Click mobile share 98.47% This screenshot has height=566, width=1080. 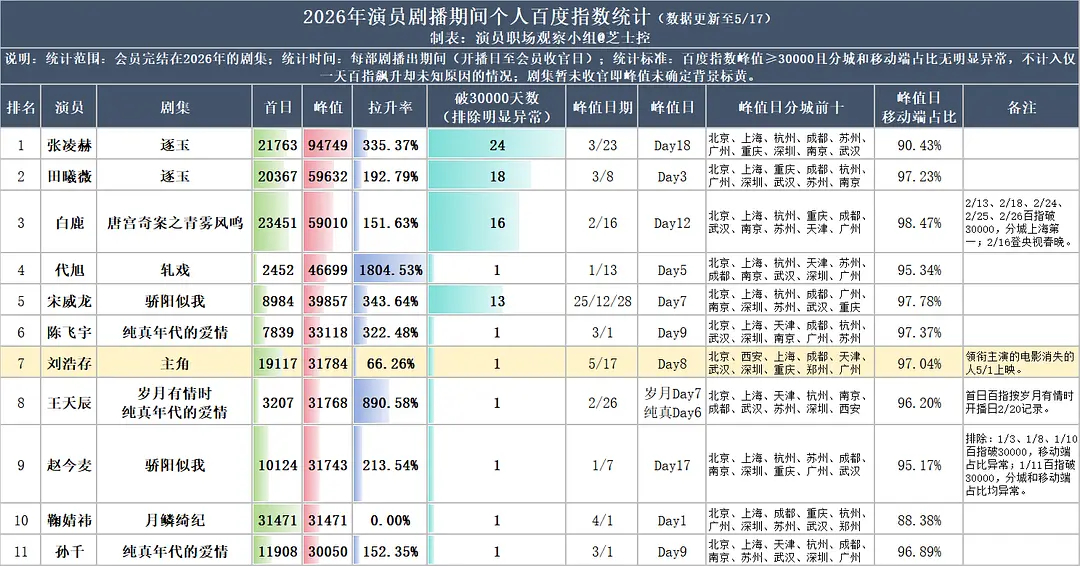[919, 223]
